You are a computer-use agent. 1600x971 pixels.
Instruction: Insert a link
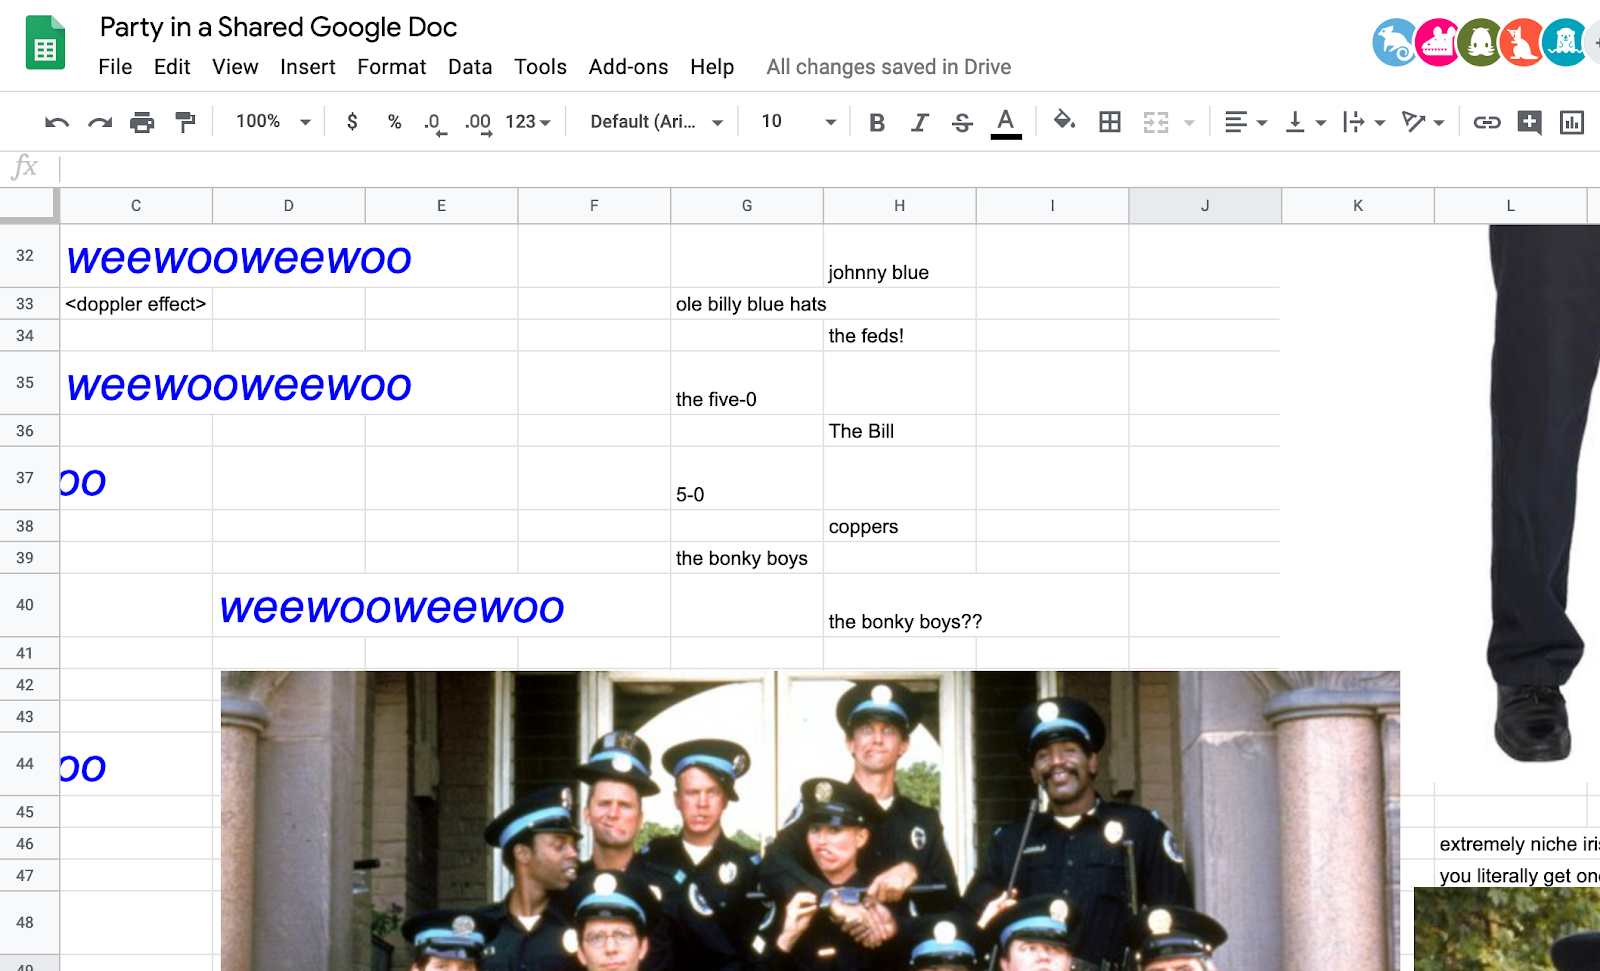coord(1487,122)
